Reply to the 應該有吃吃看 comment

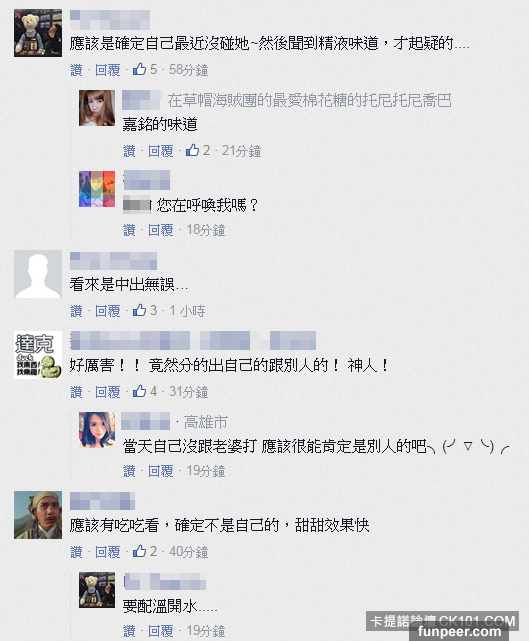click(x=108, y=552)
